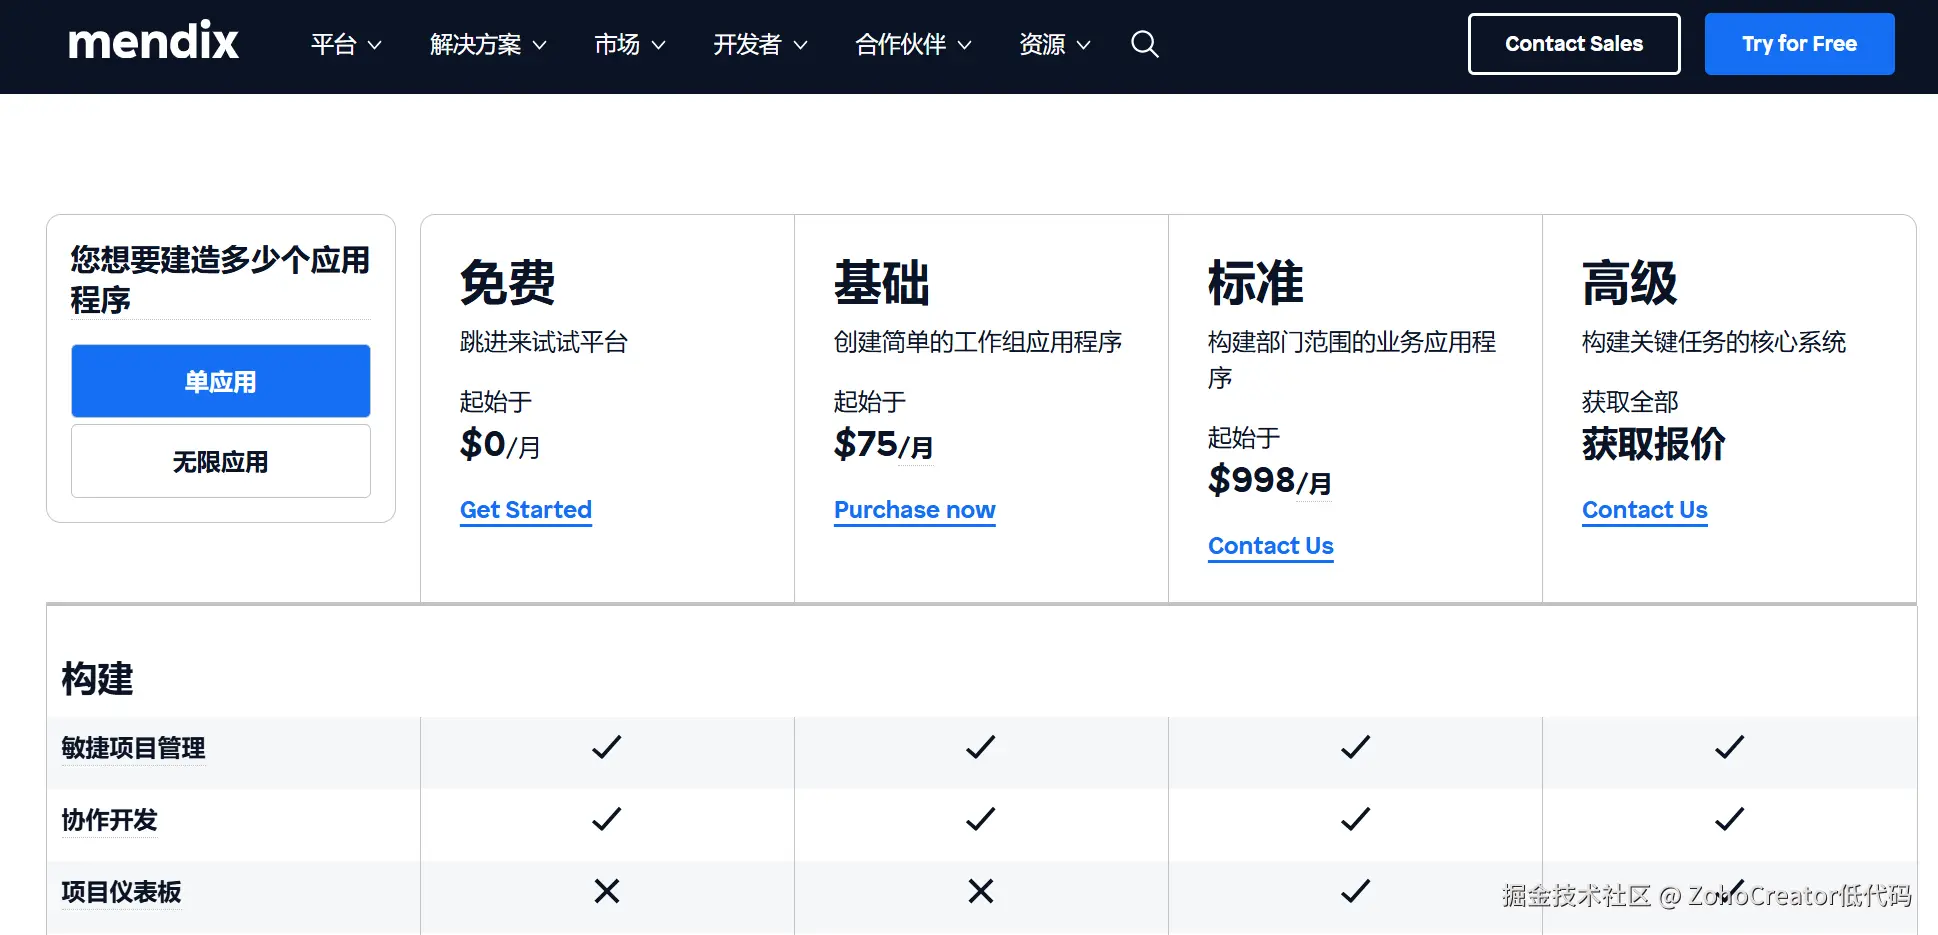Click the $75/月 price
Viewport: 1938px width, 935px height.
click(884, 444)
